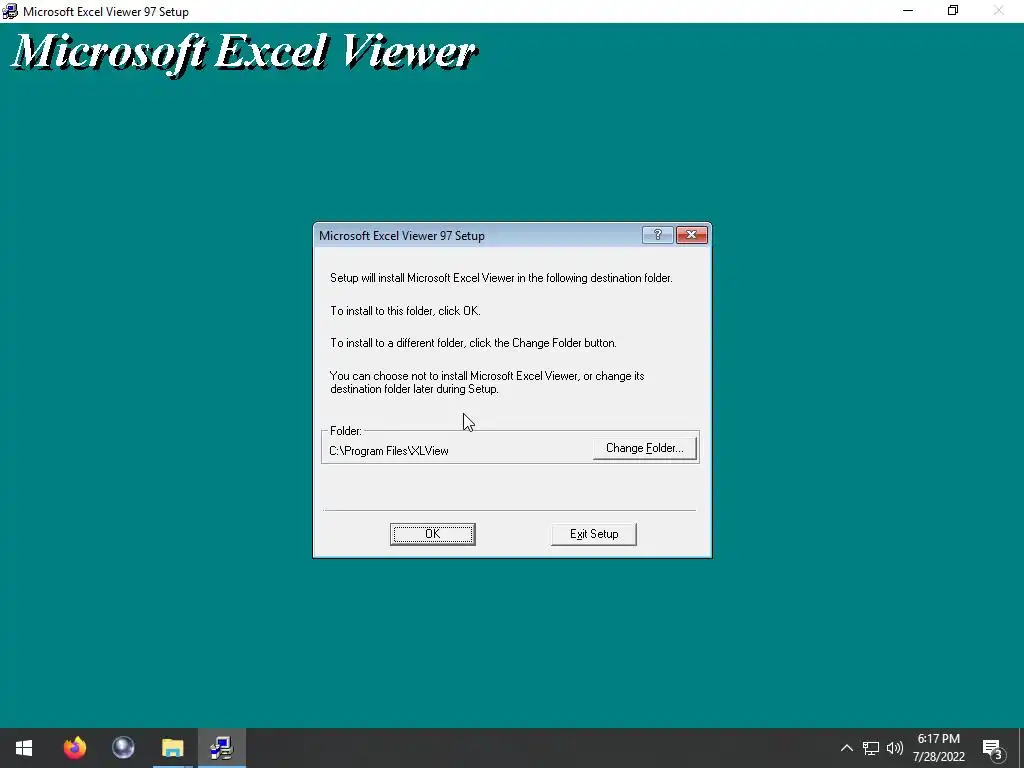Launch Firefox from the taskbar
Viewport: 1024px width, 768px height.
[x=74, y=748]
